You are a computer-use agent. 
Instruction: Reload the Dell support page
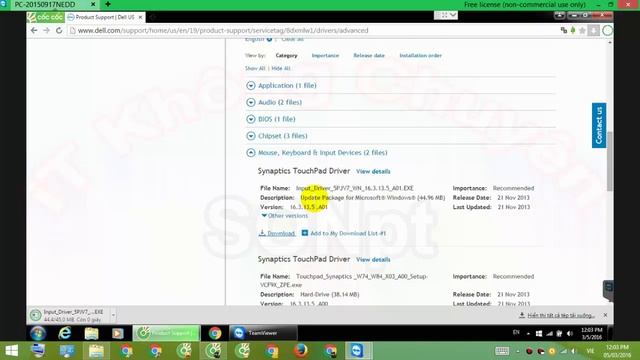point(59,31)
